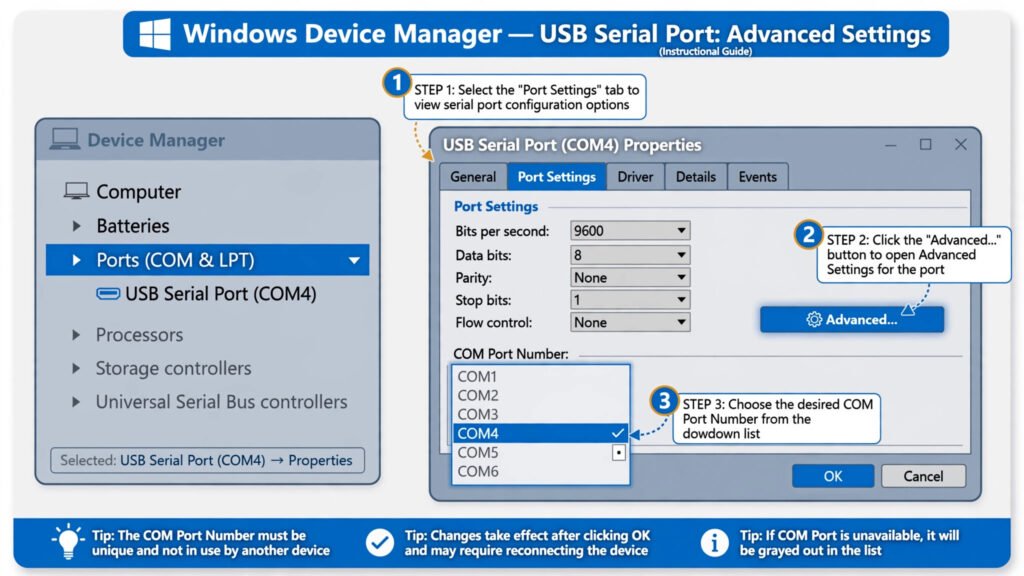Open the Bits per second dropdown
The image size is (1024, 576).
630,231
